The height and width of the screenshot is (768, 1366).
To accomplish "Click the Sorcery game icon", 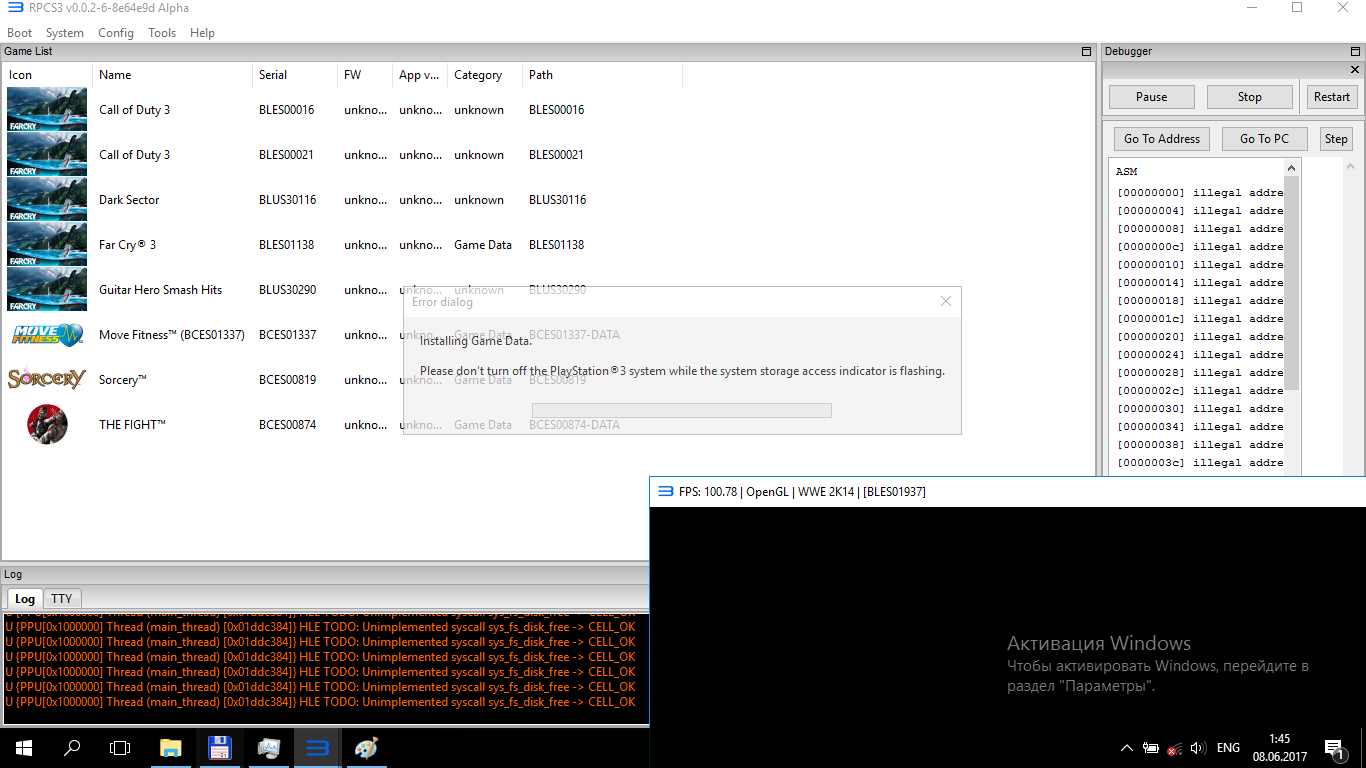I will [47, 379].
